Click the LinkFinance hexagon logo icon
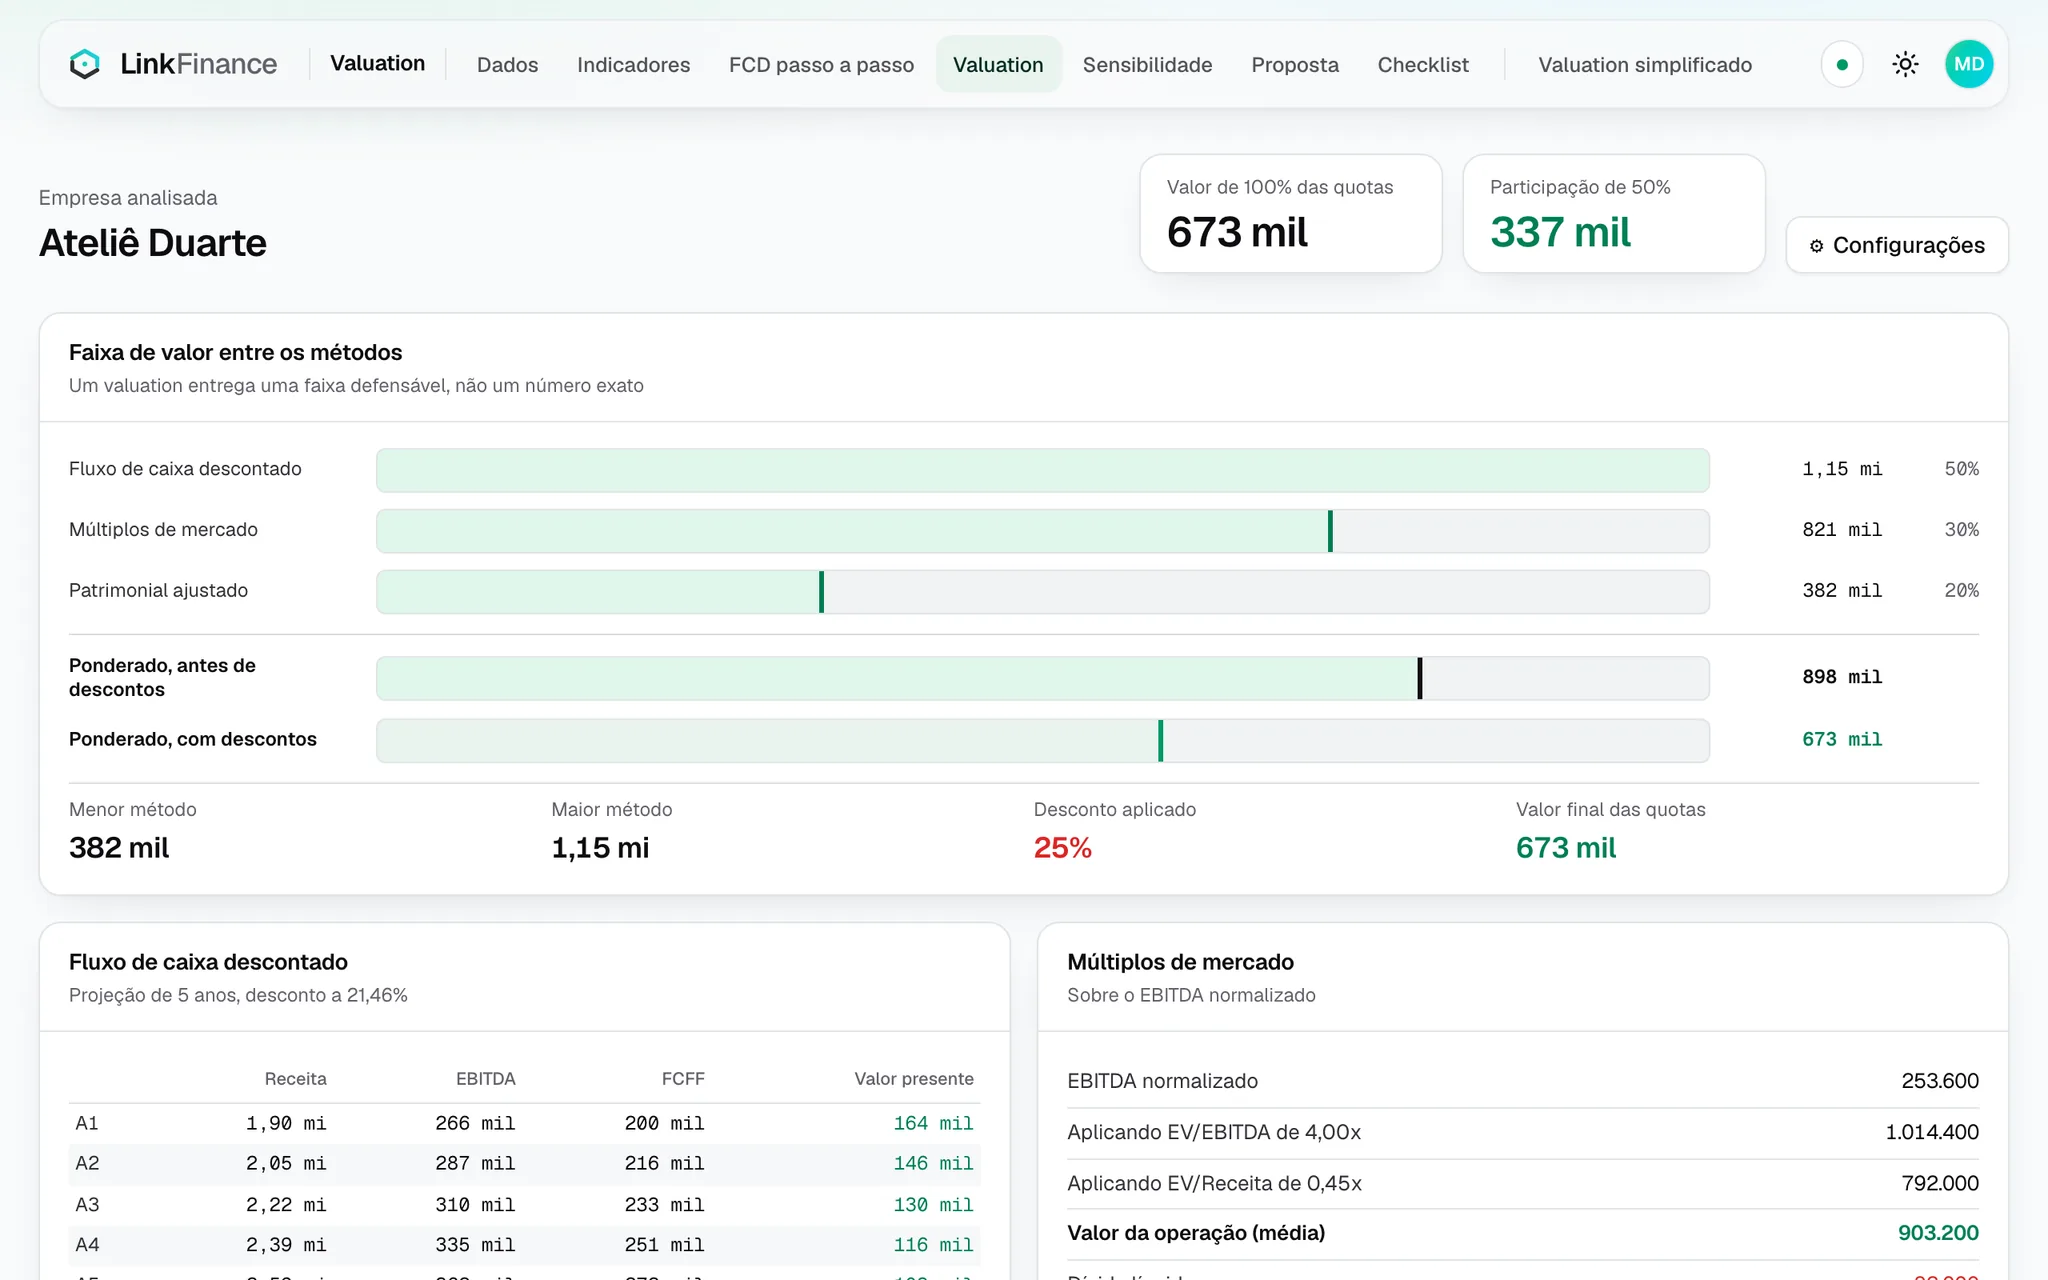Viewport: 2048px width, 1280px height. (85, 64)
